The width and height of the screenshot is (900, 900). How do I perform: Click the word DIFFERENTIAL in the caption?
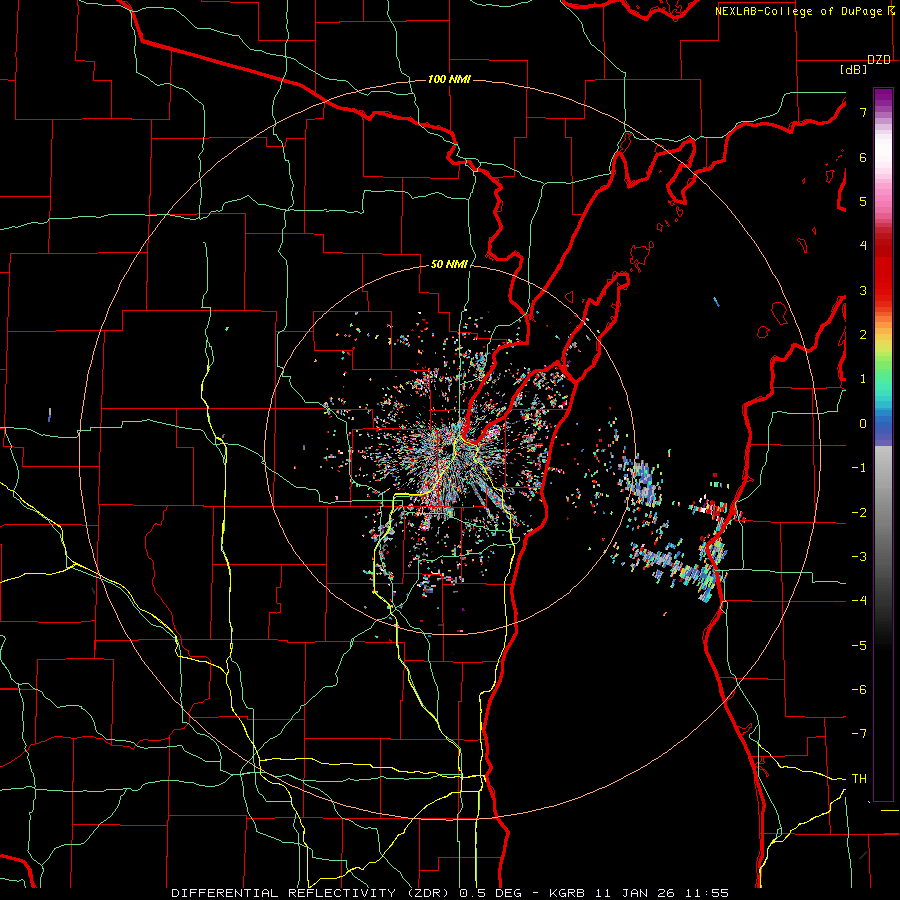[x=226, y=893]
